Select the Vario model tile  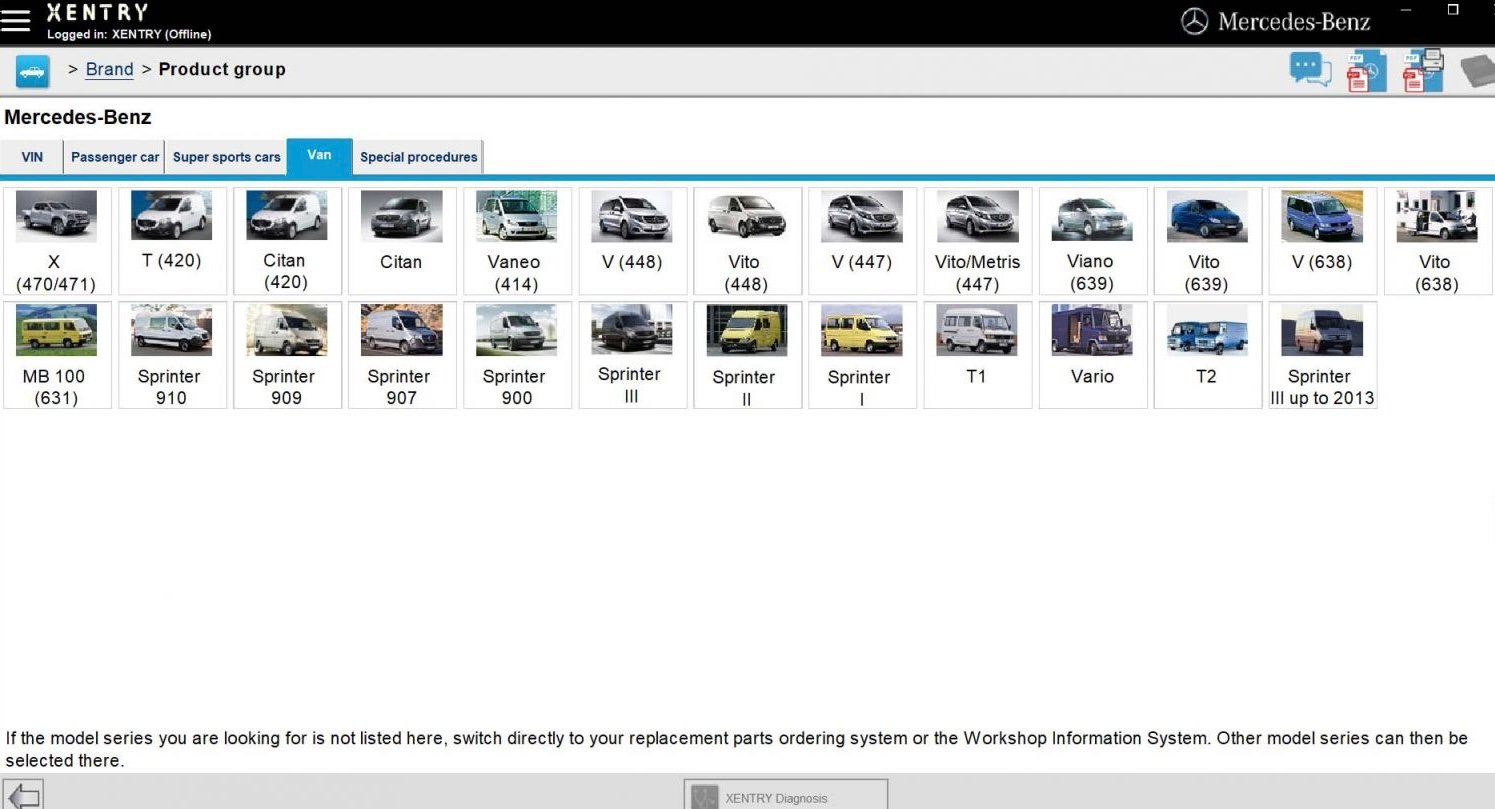click(x=1092, y=355)
